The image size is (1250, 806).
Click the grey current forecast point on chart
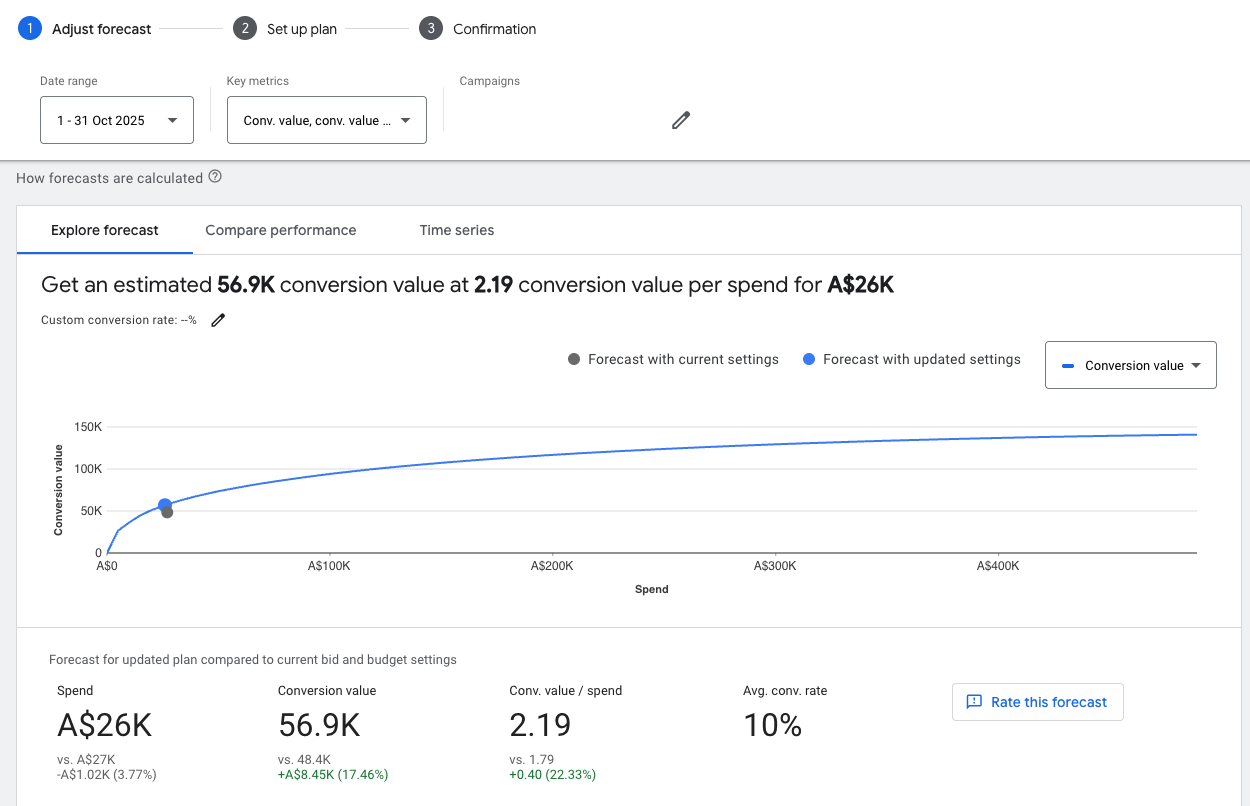pos(167,513)
